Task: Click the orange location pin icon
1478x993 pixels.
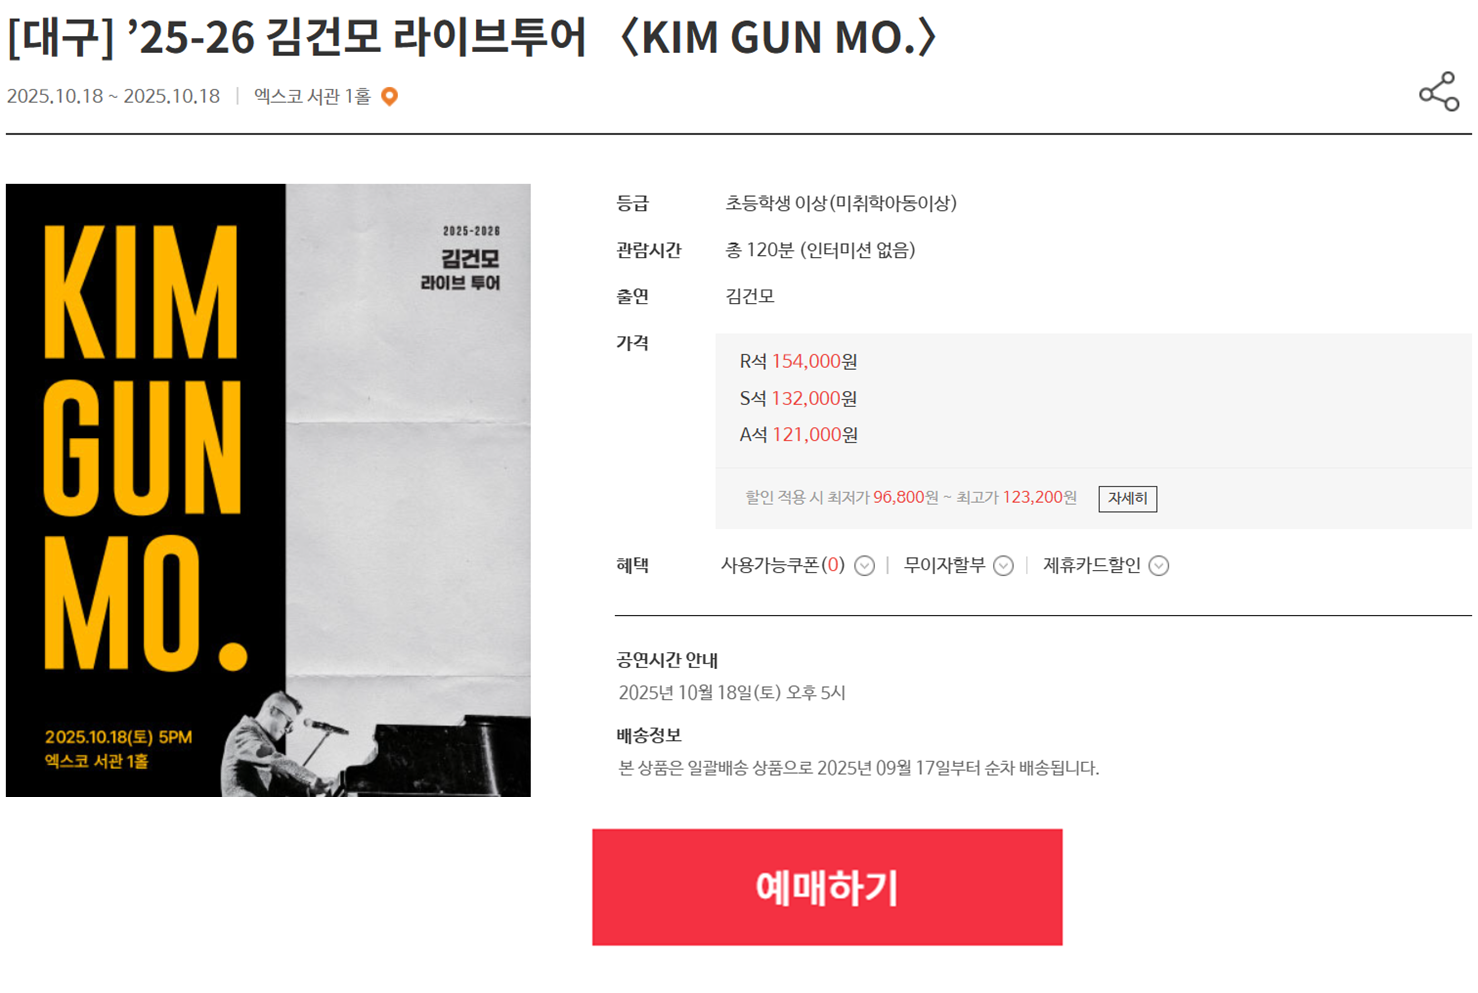Action: (x=390, y=97)
